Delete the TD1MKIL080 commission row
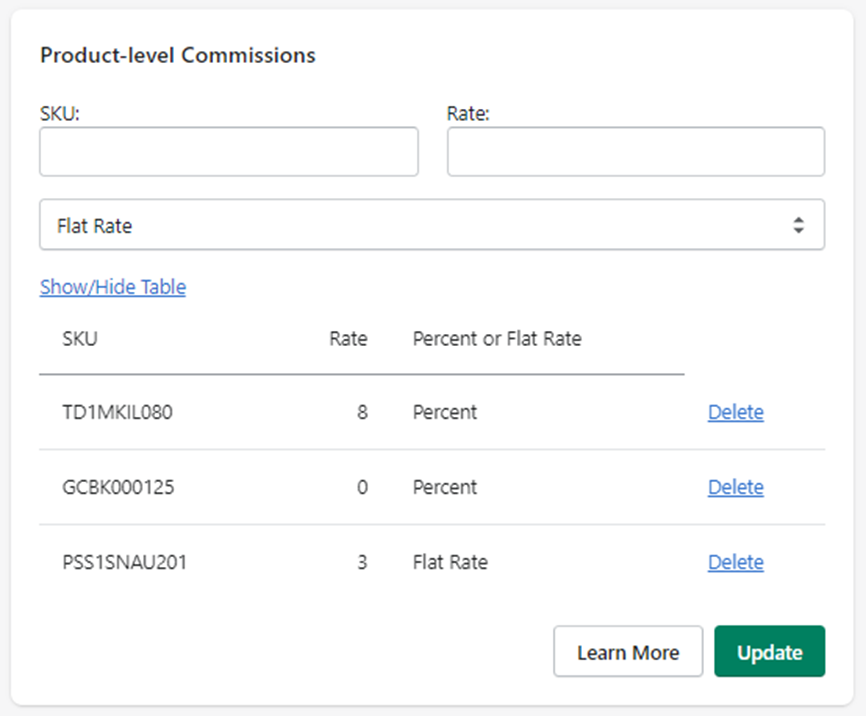Viewport: 866px width, 716px height. pos(736,412)
